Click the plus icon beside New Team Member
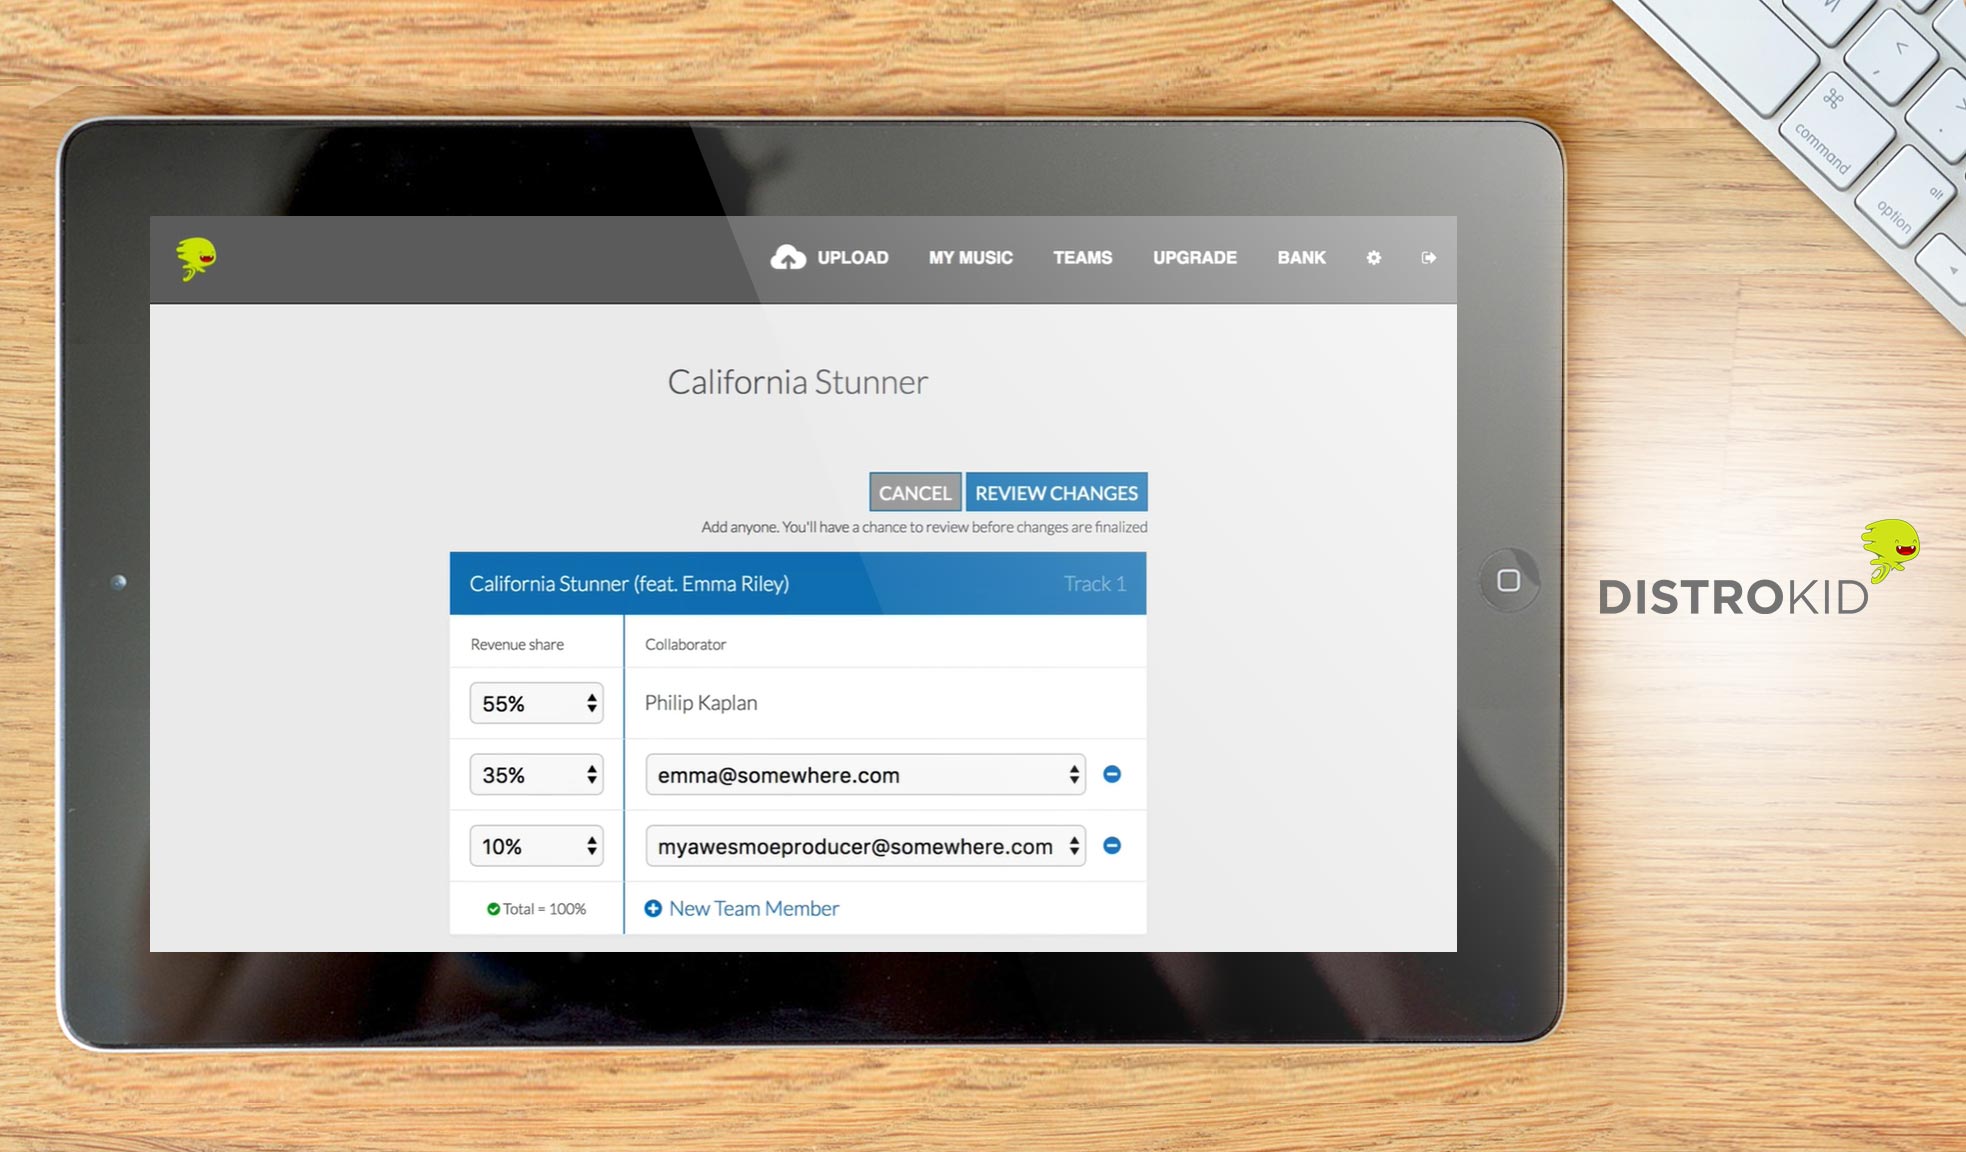The width and height of the screenshot is (1966, 1152). pyautogui.click(x=653, y=908)
